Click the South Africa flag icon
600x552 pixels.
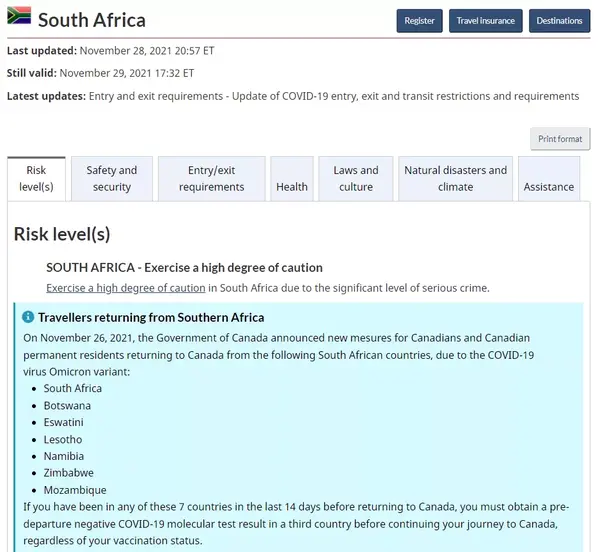[19, 17]
